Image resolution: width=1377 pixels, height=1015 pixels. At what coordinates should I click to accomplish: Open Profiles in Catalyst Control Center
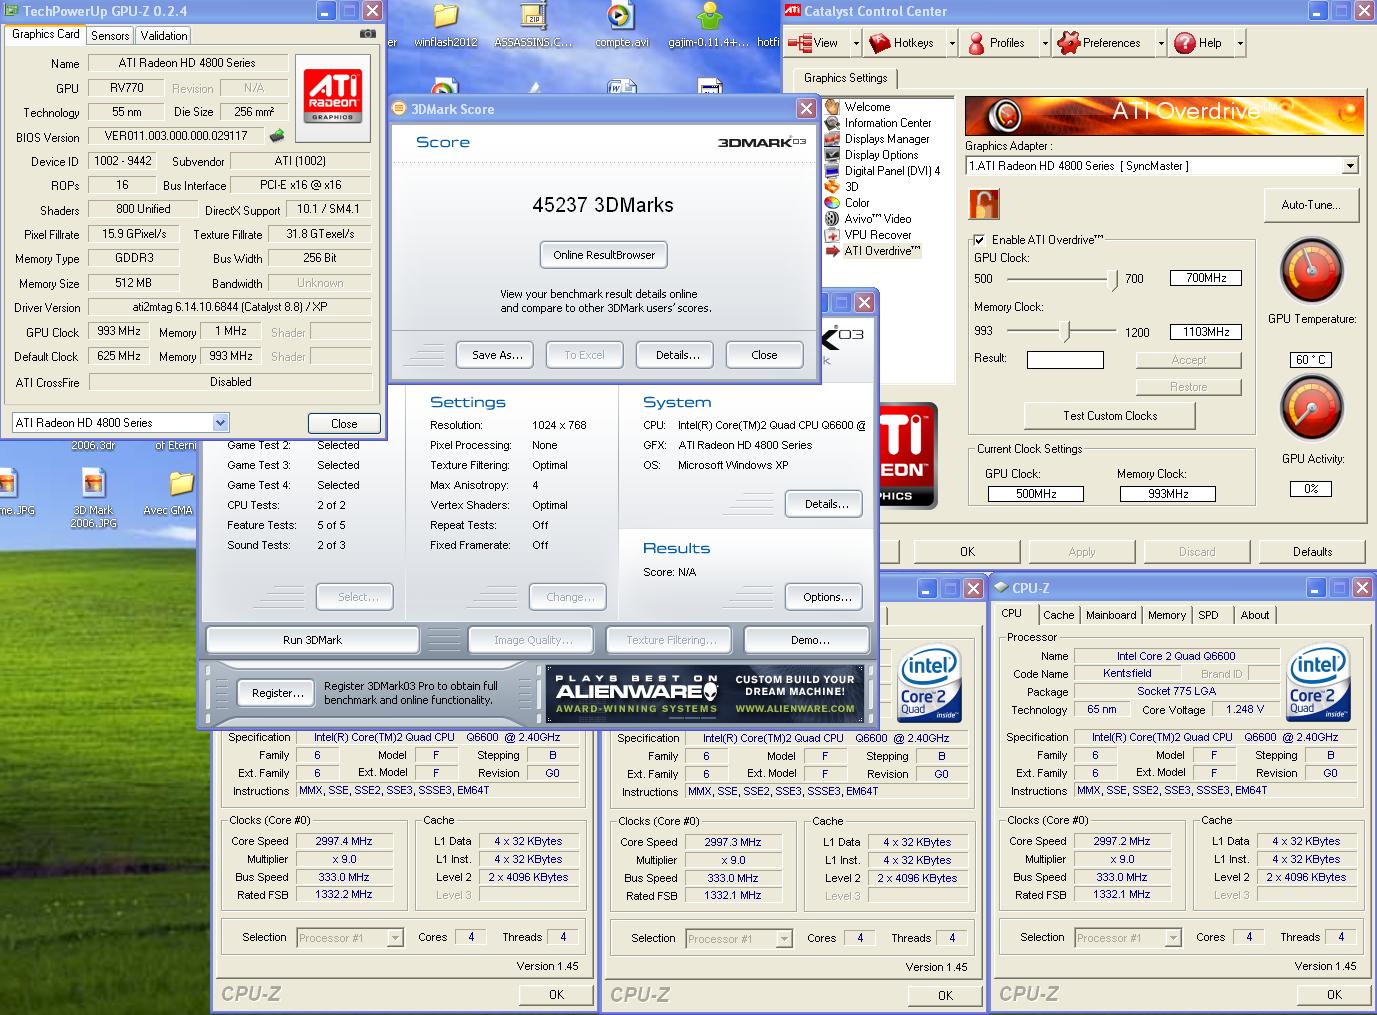(996, 43)
